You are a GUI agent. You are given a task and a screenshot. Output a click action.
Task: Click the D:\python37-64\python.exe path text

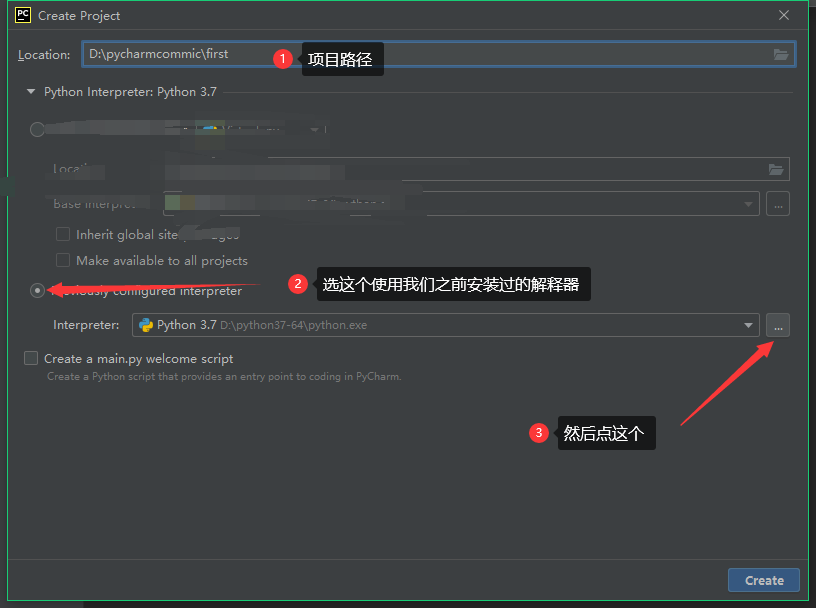[x=294, y=325]
